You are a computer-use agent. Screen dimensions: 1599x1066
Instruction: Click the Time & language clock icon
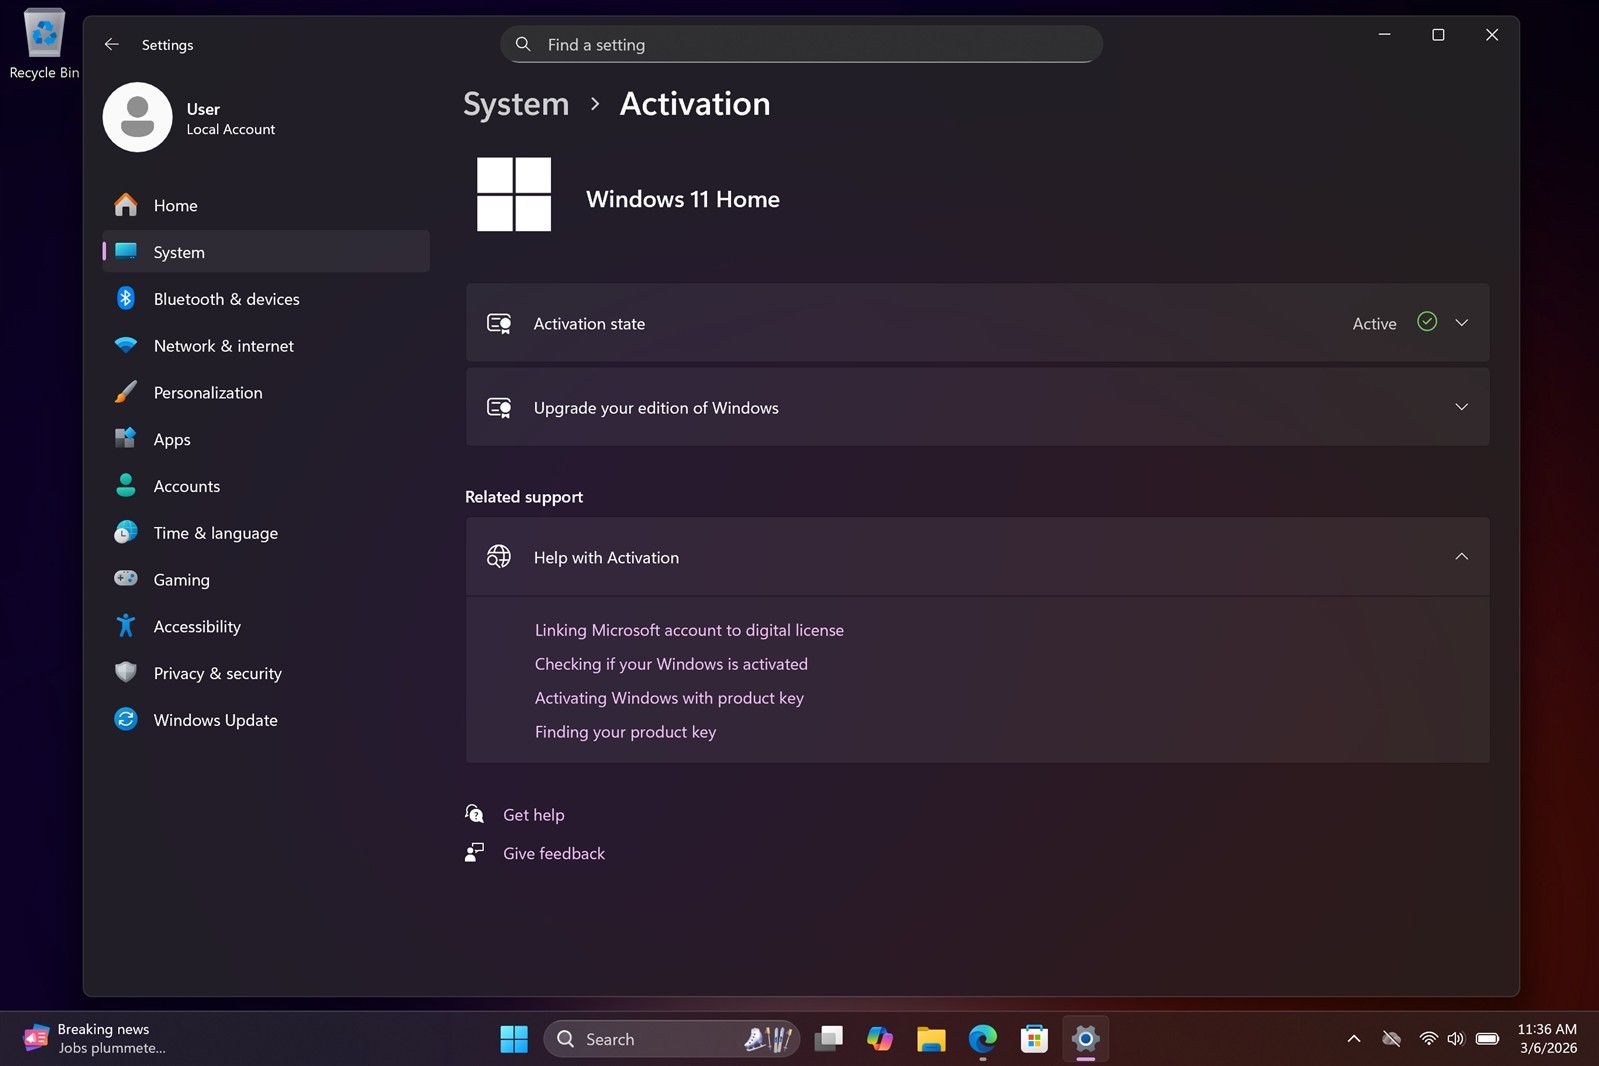point(126,532)
